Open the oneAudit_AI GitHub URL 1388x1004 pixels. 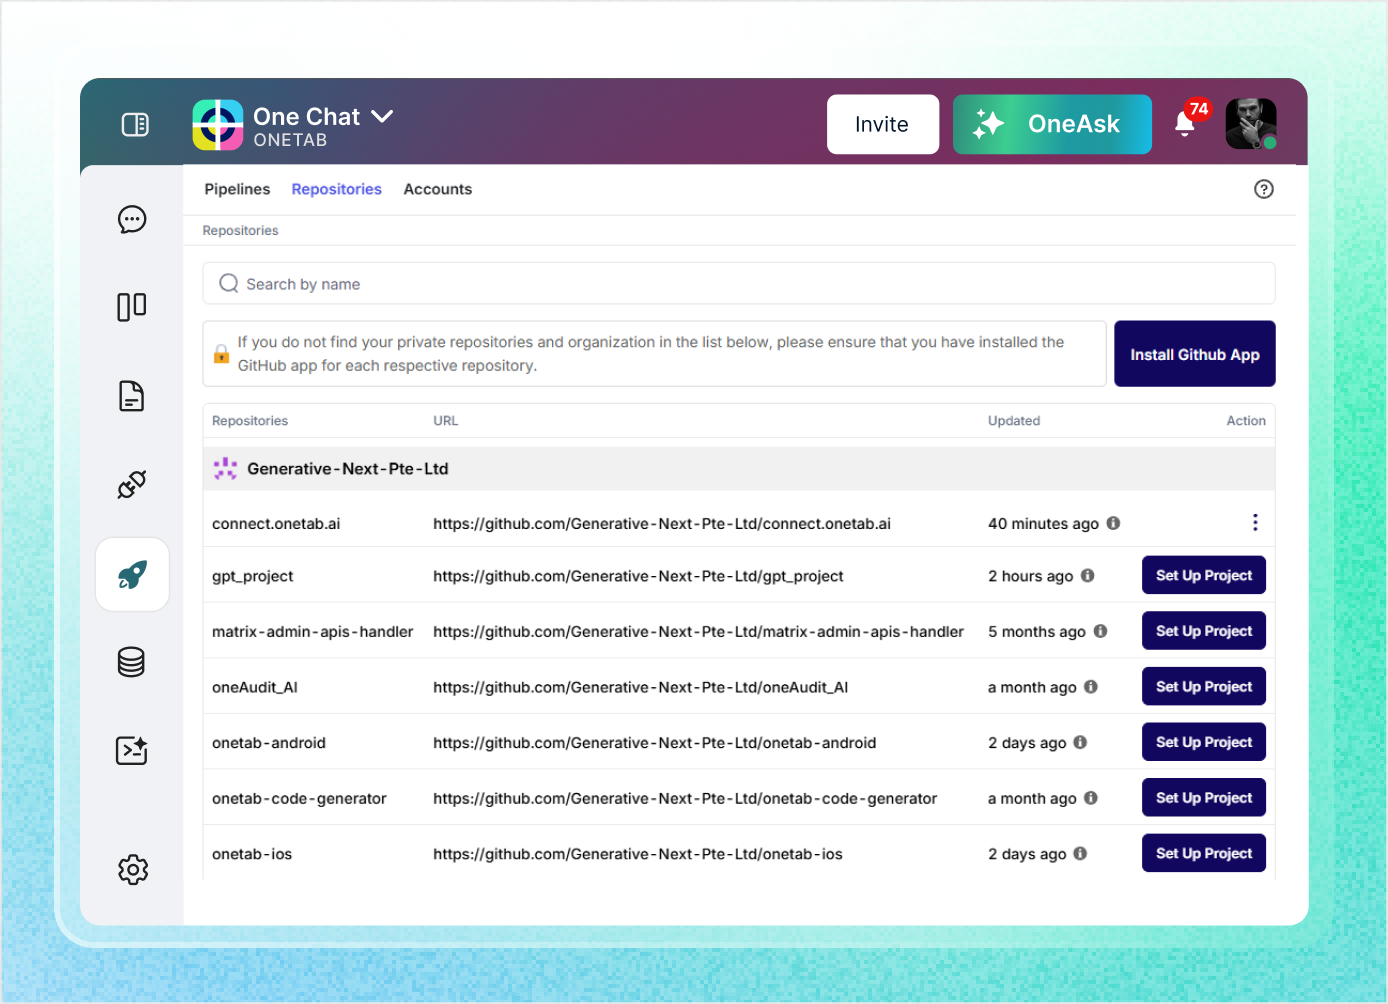(641, 687)
